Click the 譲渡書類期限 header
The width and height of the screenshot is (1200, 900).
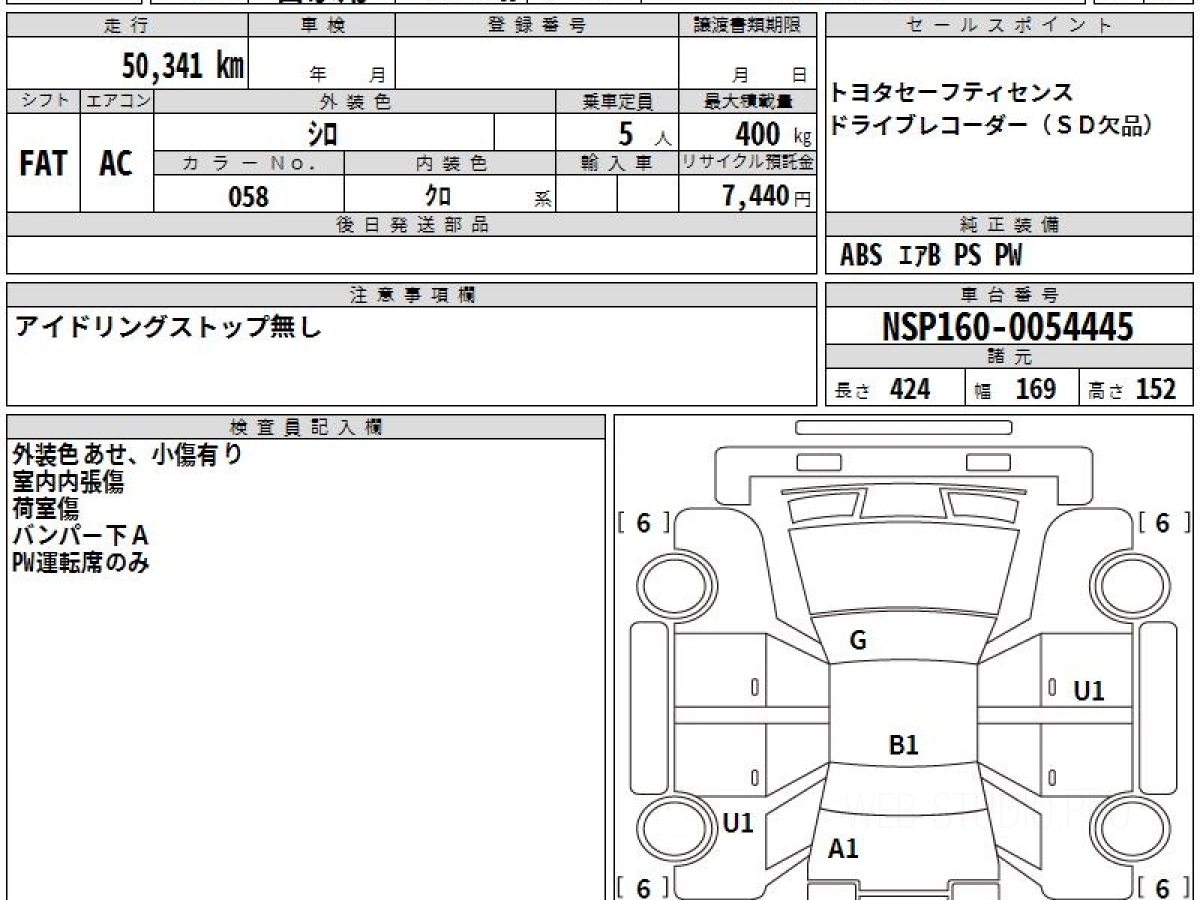click(747, 26)
